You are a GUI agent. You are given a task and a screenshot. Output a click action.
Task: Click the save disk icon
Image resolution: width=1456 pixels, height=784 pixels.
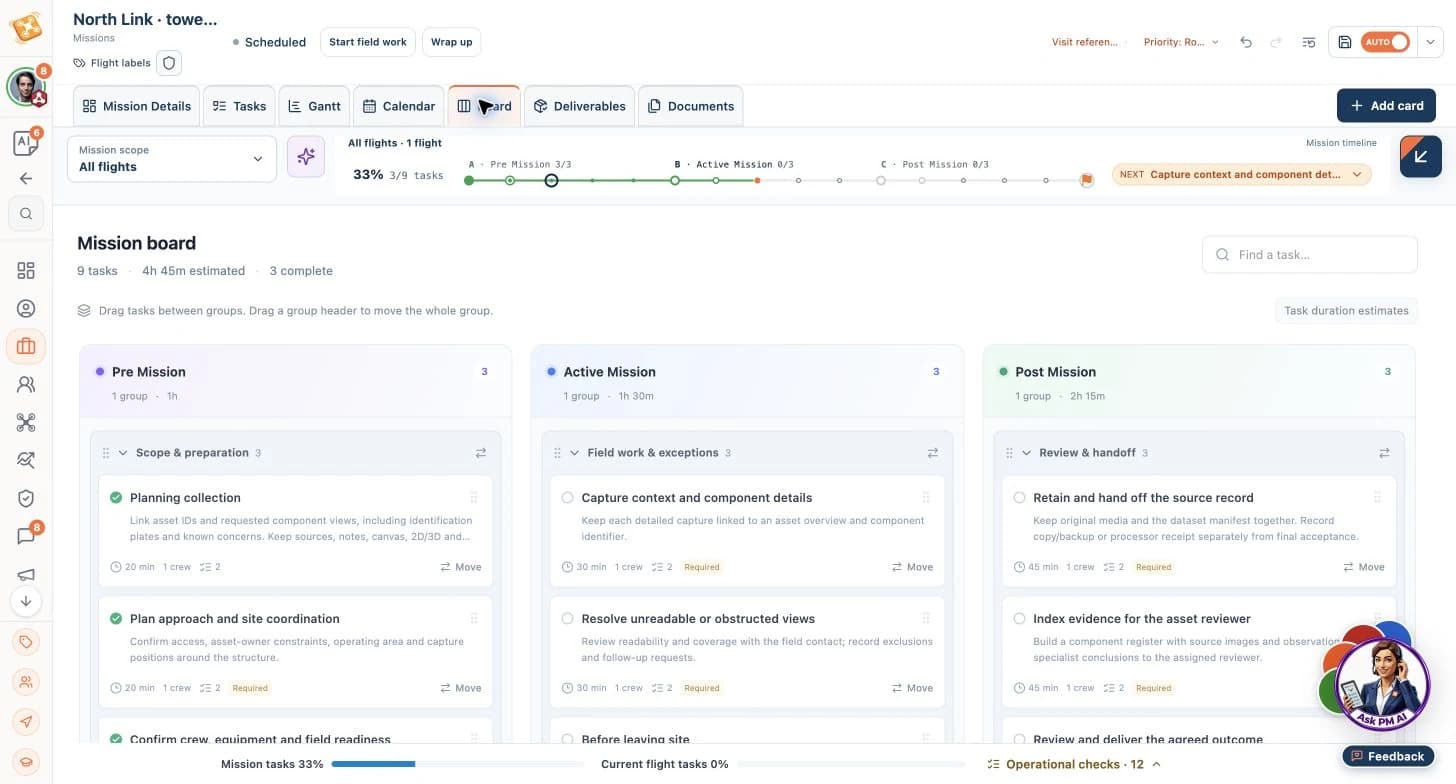(x=1345, y=42)
